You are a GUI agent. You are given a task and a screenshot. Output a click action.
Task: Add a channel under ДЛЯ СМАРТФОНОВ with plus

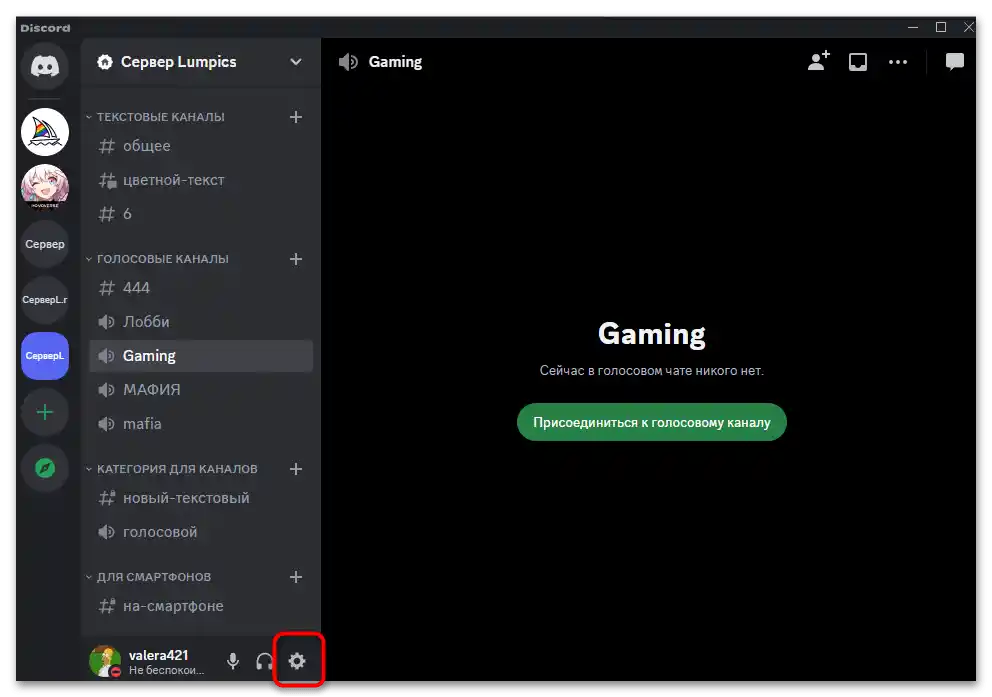point(296,577)
